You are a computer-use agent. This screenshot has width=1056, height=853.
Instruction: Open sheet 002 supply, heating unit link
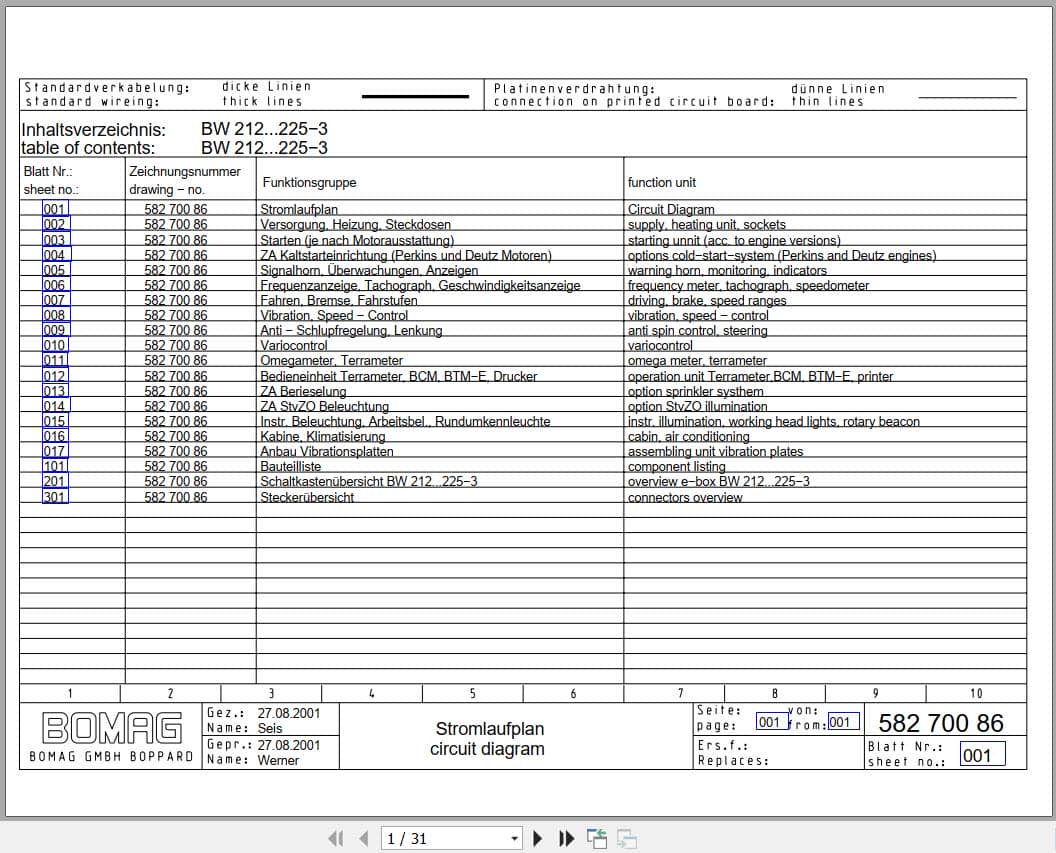point(55,224)
